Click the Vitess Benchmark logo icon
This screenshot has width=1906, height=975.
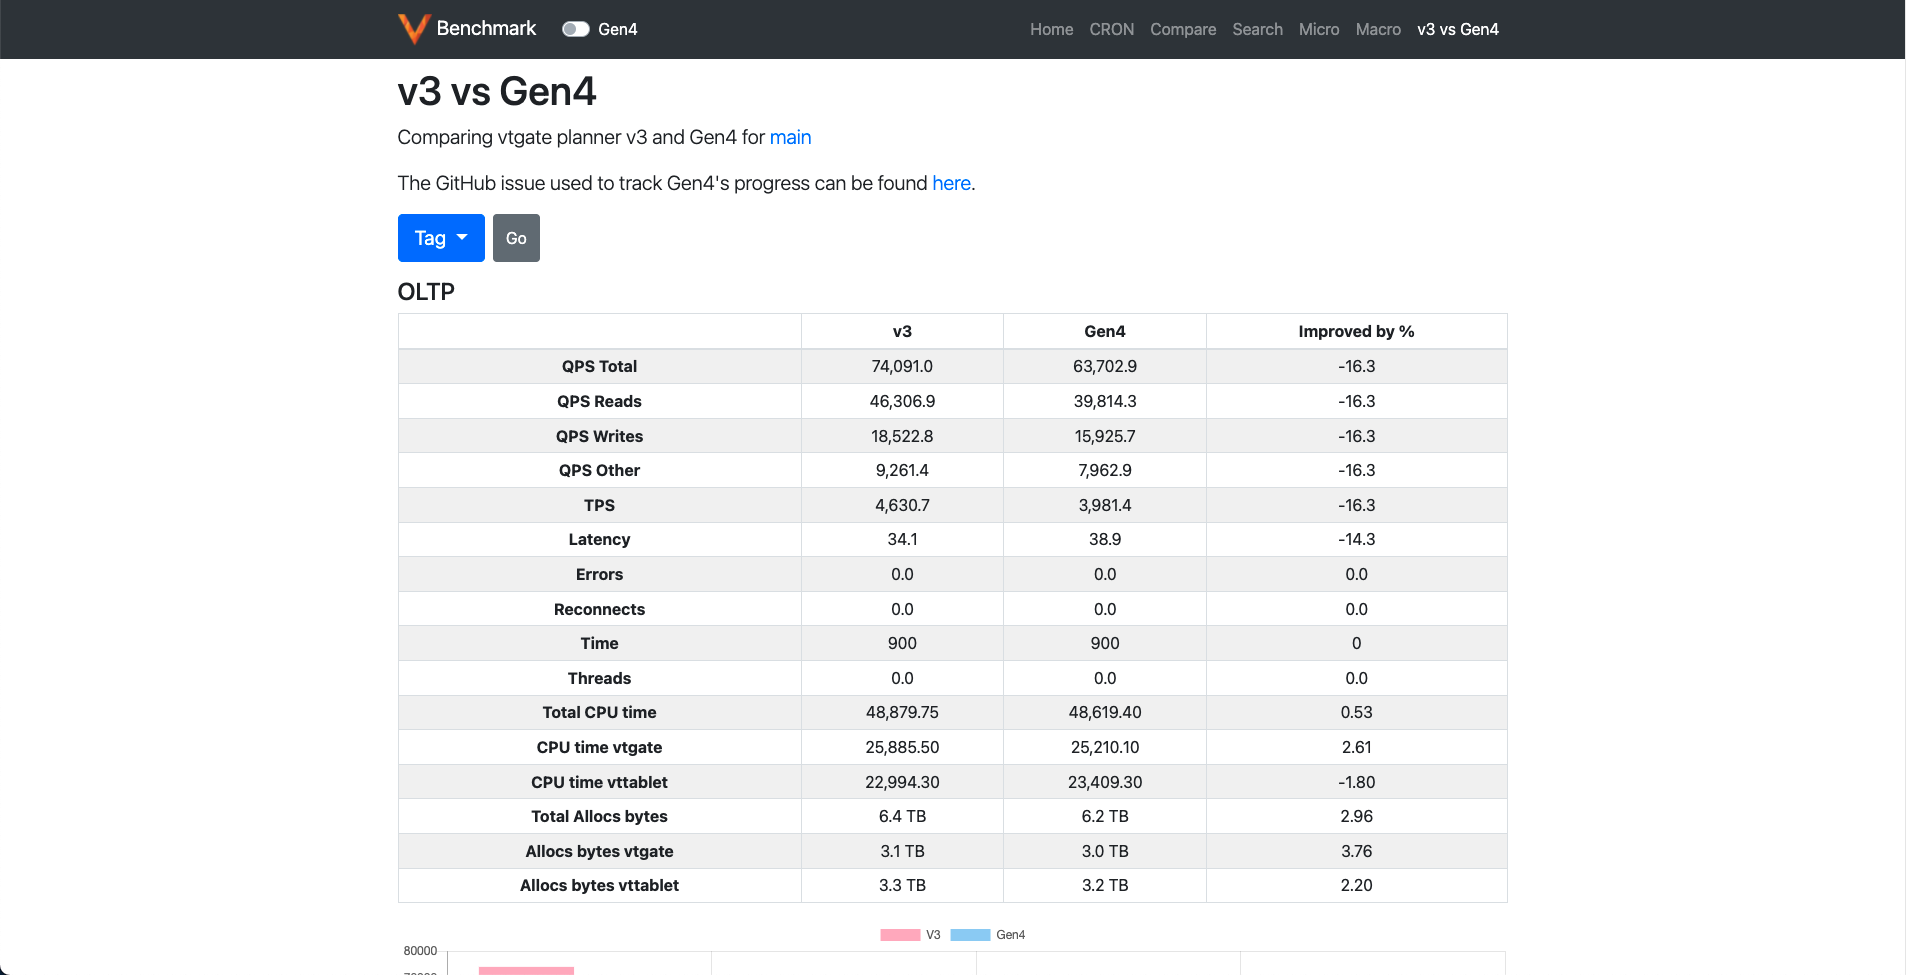(413, 29)
